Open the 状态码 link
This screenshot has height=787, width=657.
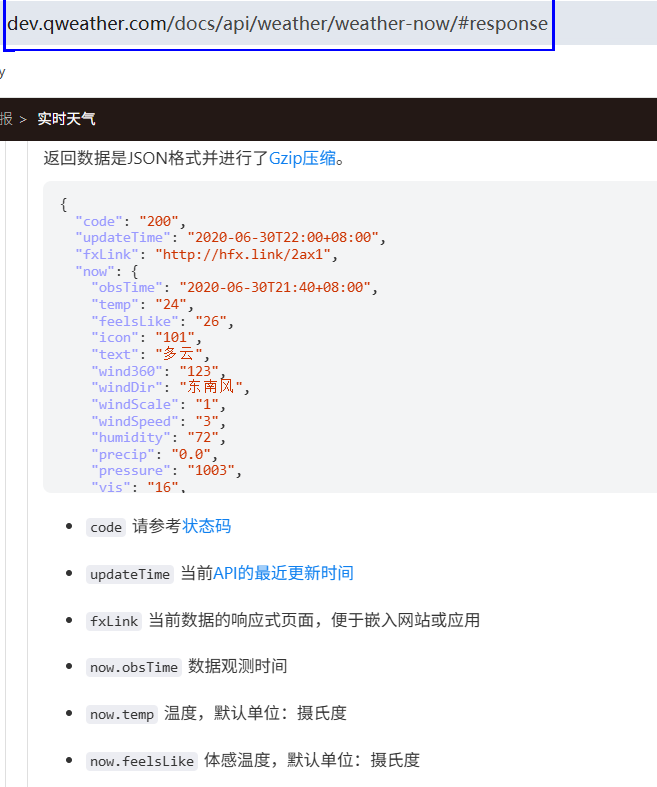point(206,526)
